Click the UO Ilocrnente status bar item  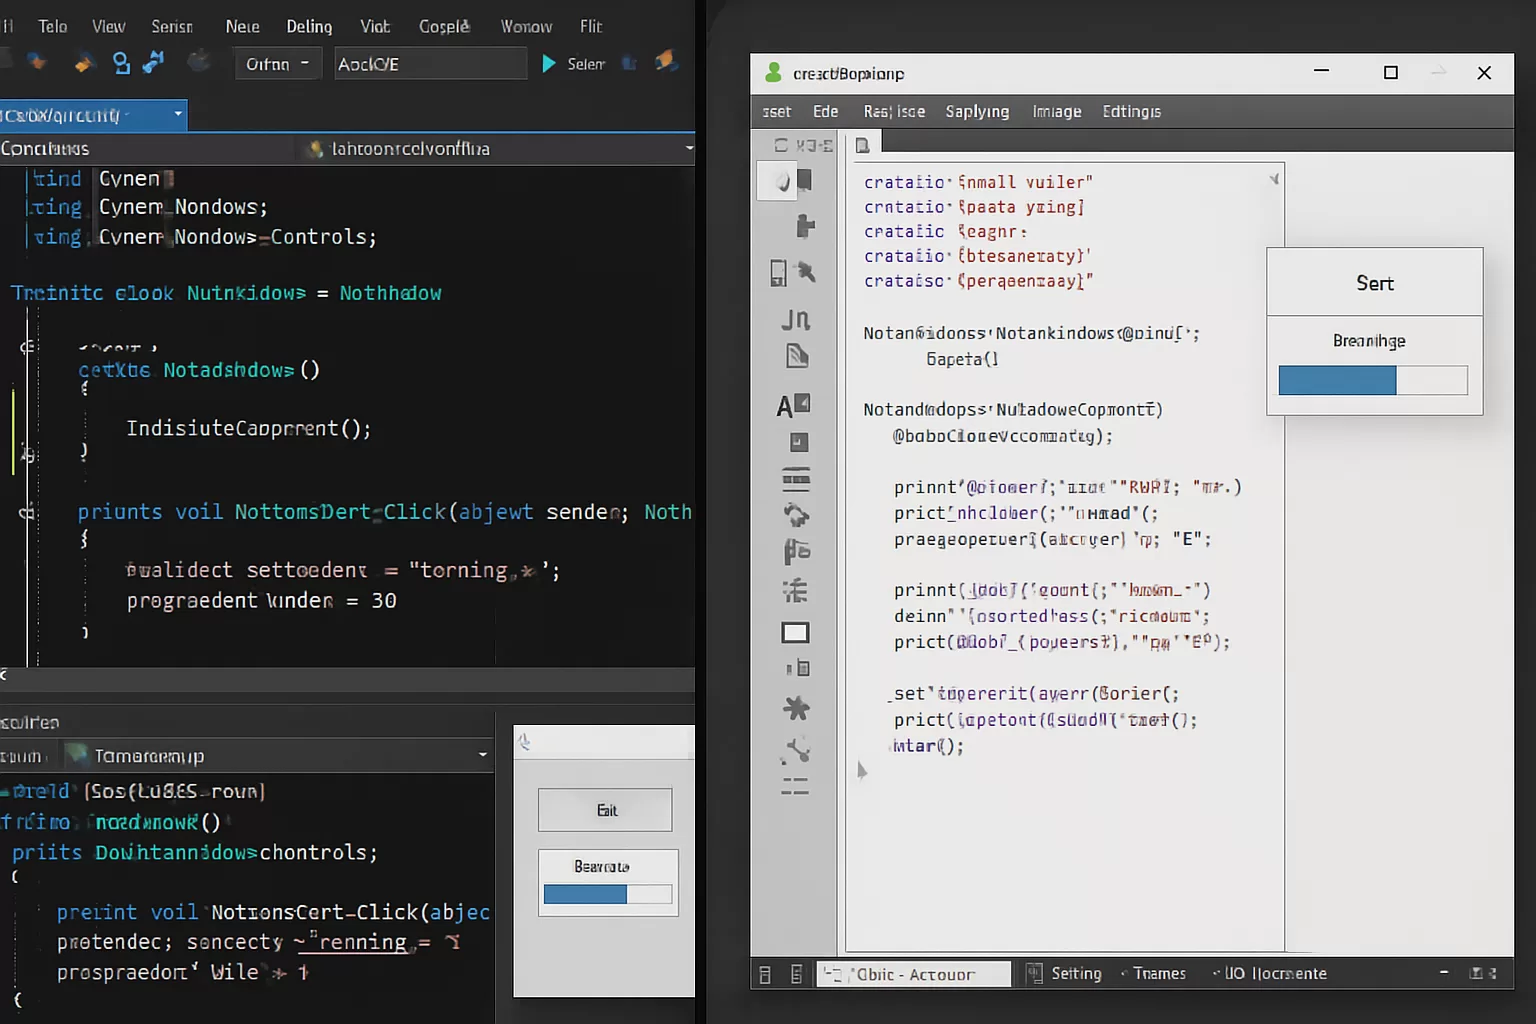[x=1275, y=973]
